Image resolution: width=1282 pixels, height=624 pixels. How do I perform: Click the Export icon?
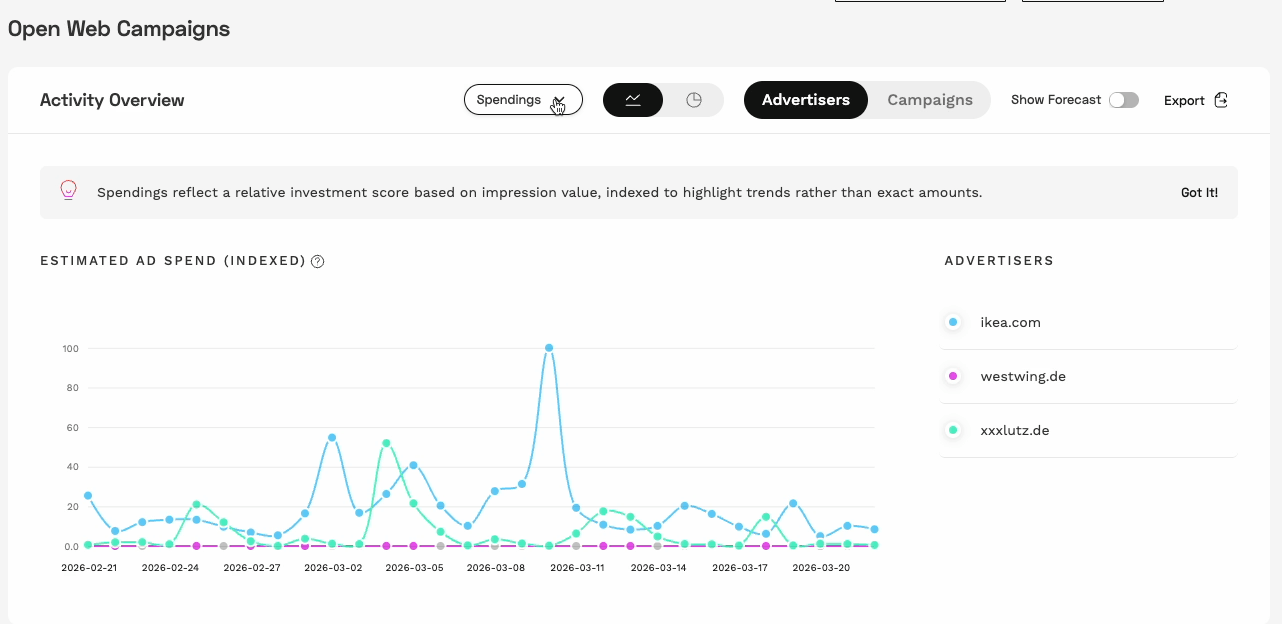[x=1221, y=100]
